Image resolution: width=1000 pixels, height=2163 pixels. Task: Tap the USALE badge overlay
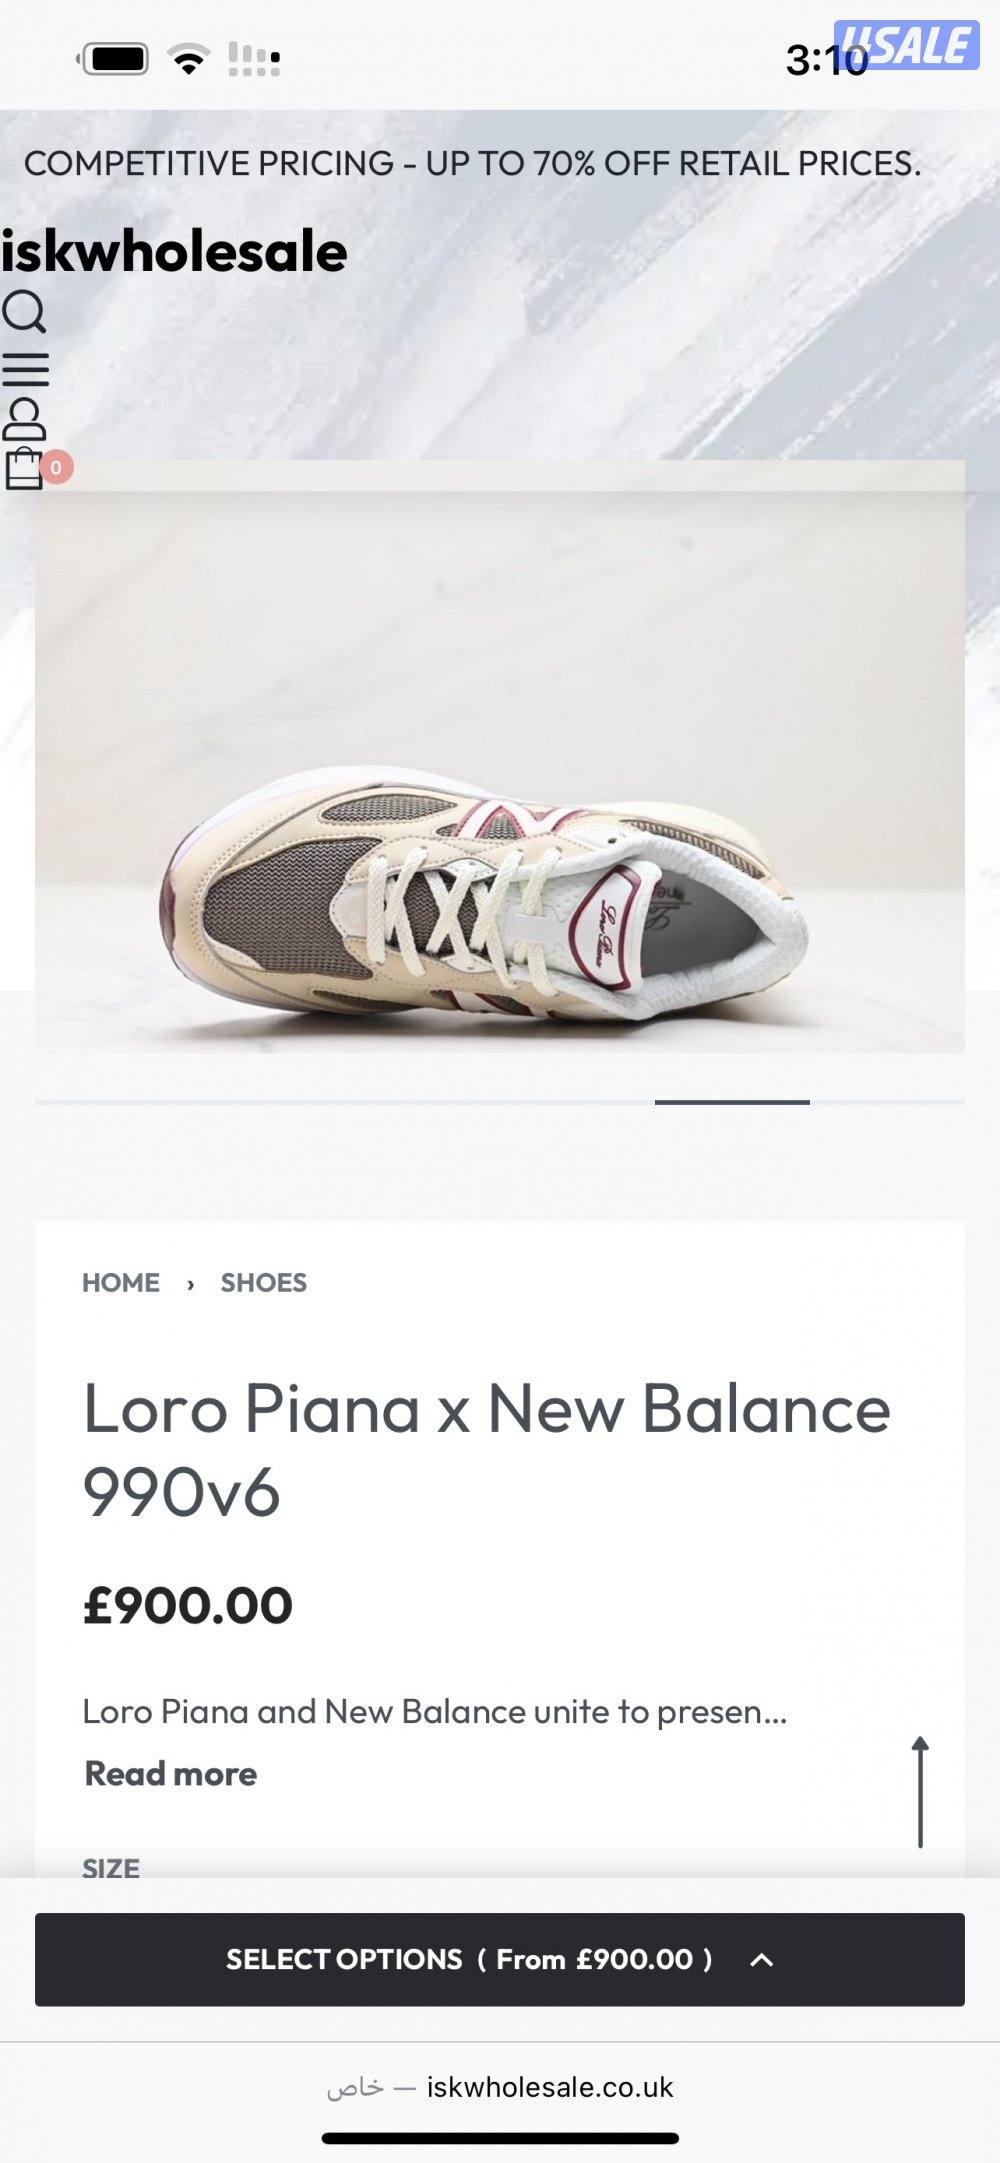coord(906,45)
